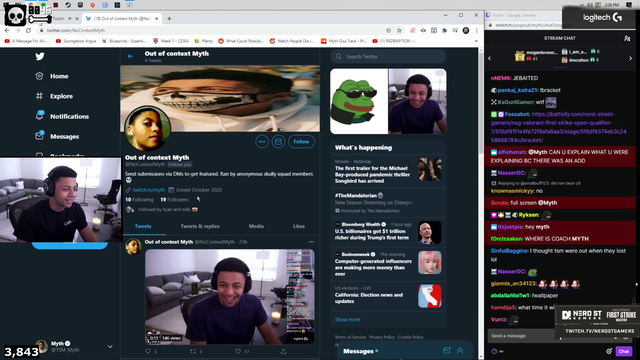Open tweet options three-dot menu
This screenshot has height=360, width=640.
(x=311, y=242)
